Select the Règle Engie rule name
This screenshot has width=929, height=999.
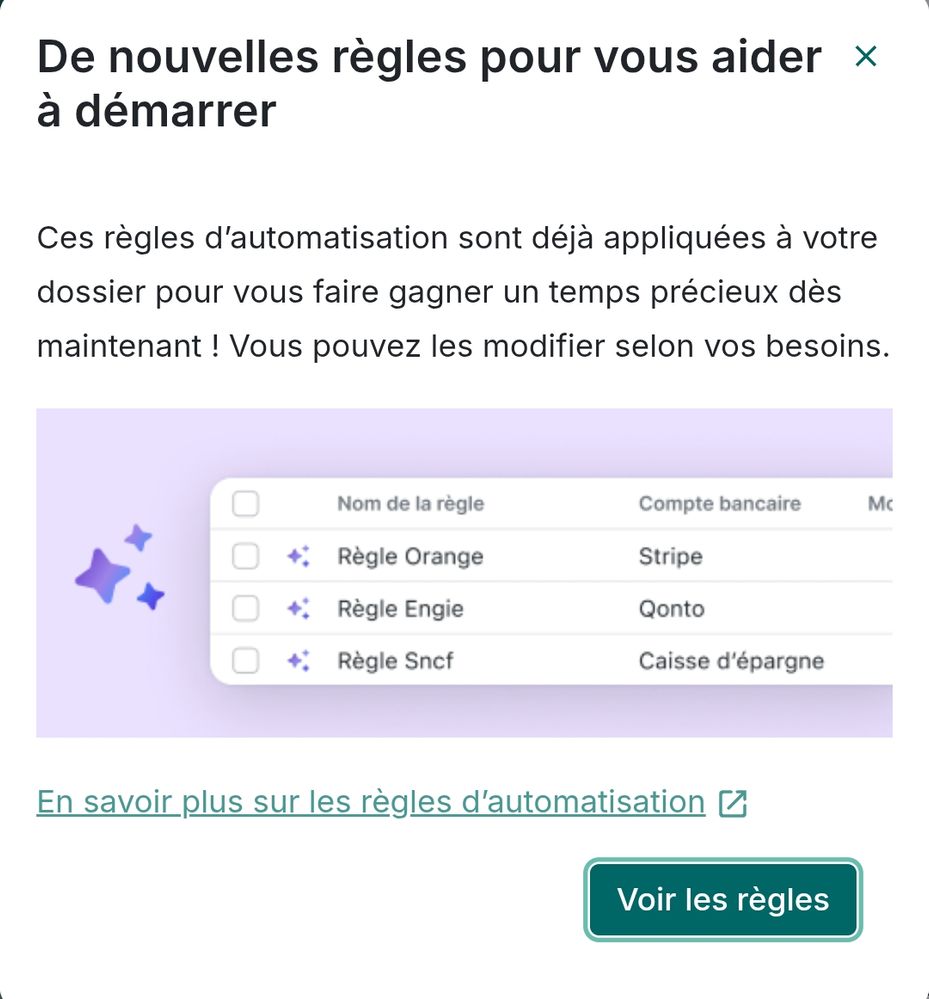point(400,608)
